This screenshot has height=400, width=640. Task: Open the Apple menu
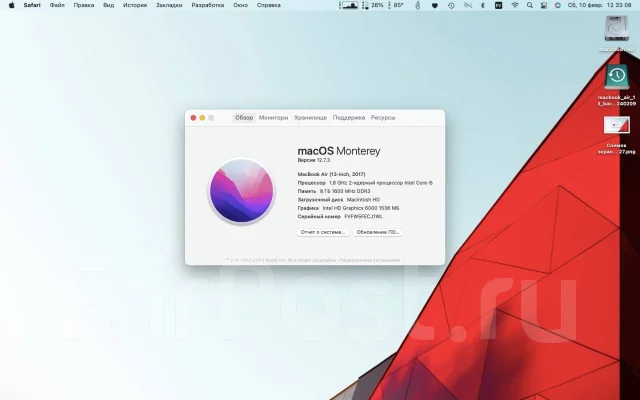coord(11,5)
